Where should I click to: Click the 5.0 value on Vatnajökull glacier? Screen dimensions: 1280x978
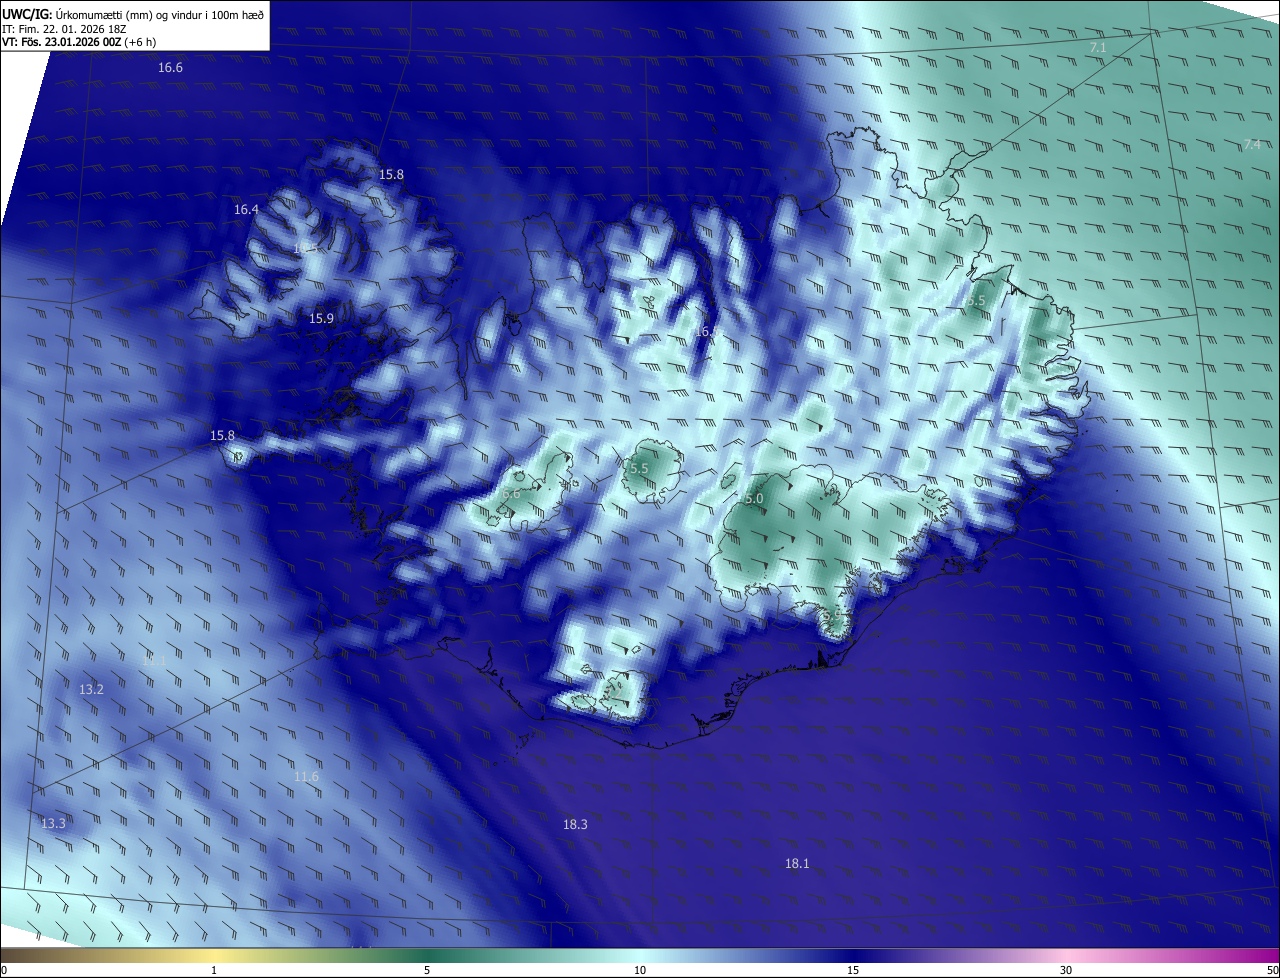[754, 499]
